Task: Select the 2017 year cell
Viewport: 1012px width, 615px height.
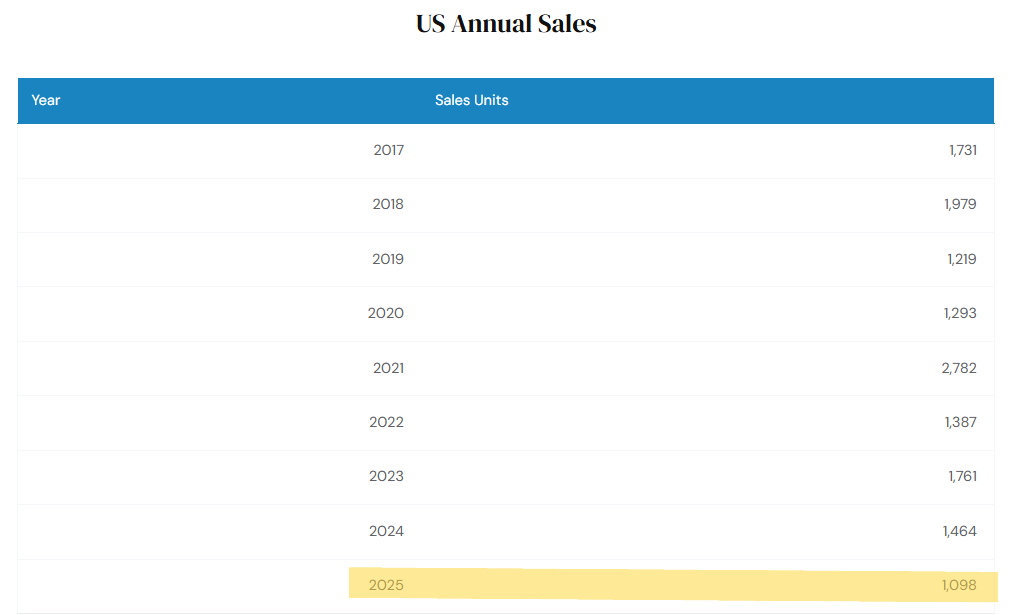Action: (x=388, y=150)
